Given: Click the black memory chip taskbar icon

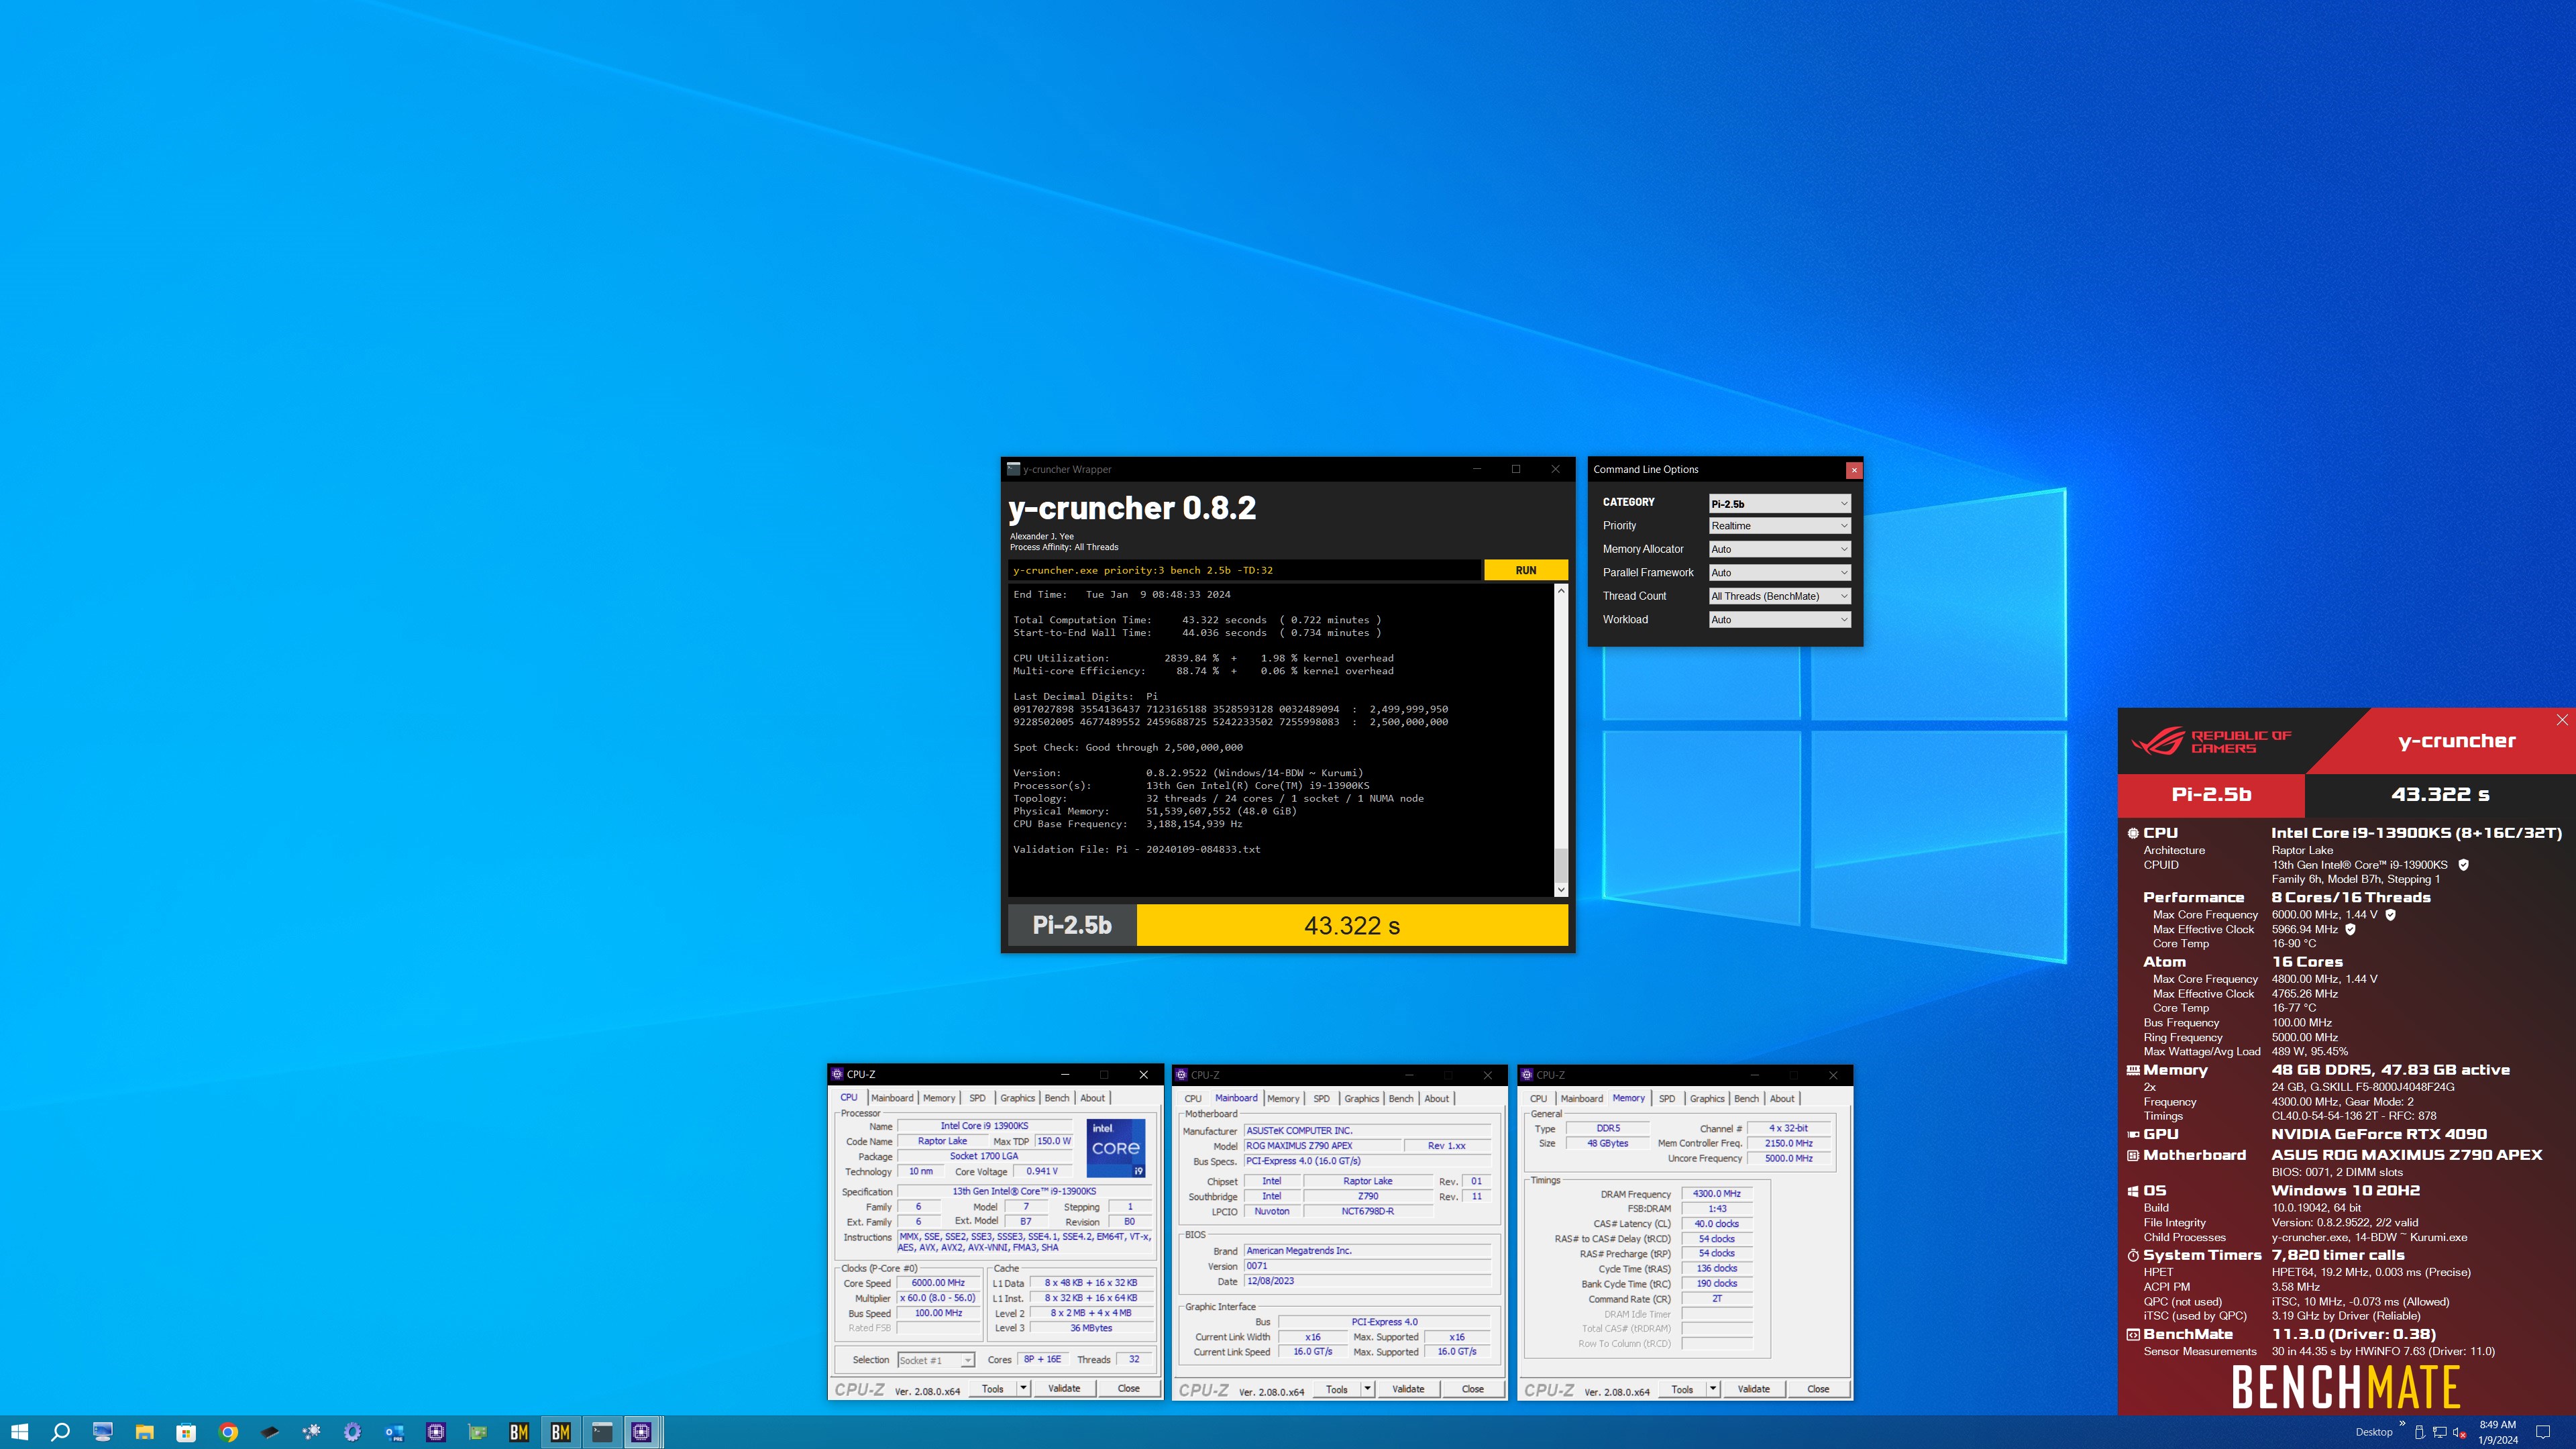Looking at the screenshot, I should pyautogui.click(x=270, y=1432).
